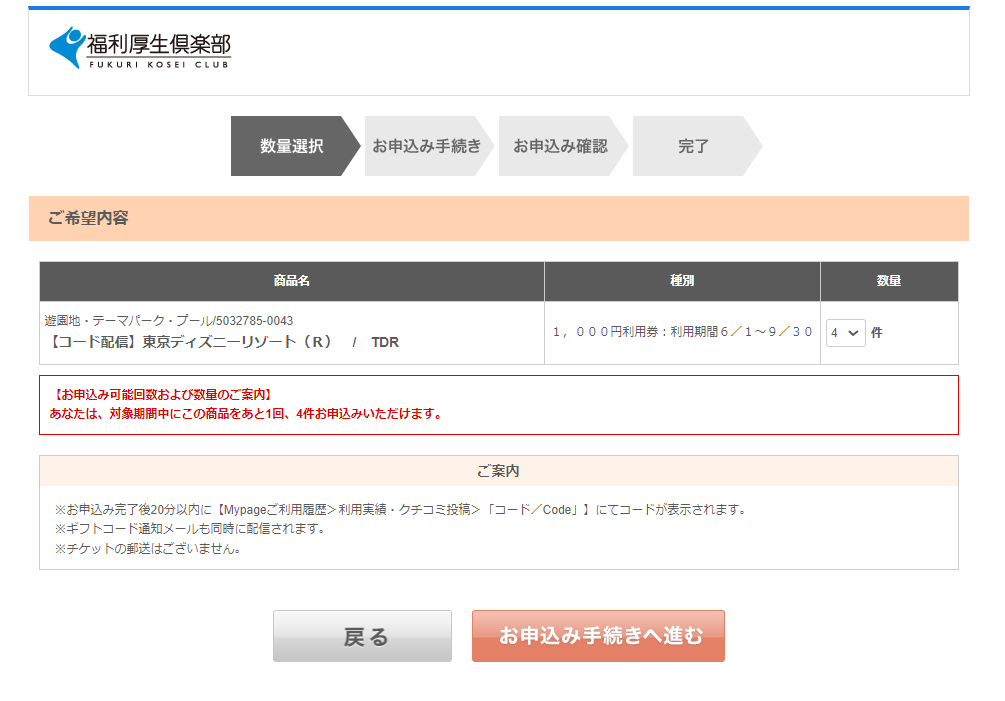The height and width of the screenshot is (701, 1005).
Task: Click the 1,000円利用券 type description
Action: (x=682, y=332)
